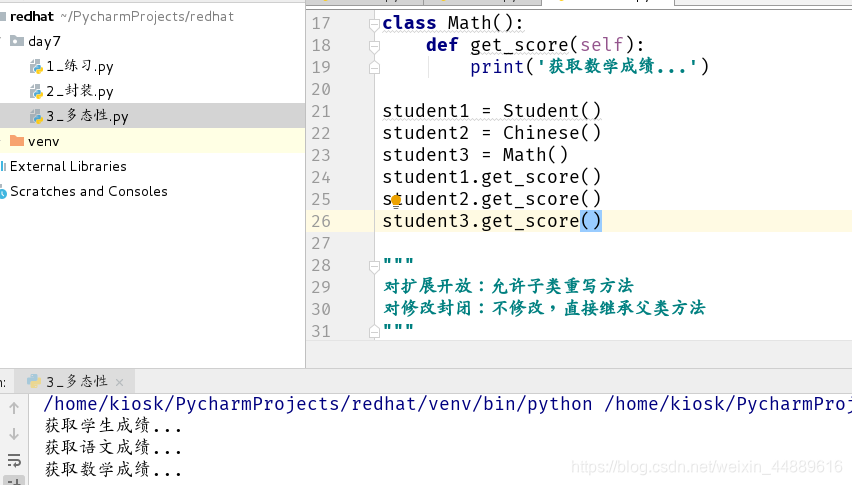This screenshot has height=485, width=852.
Task: Click fold end marker on line 19
Action: point(374,68)
